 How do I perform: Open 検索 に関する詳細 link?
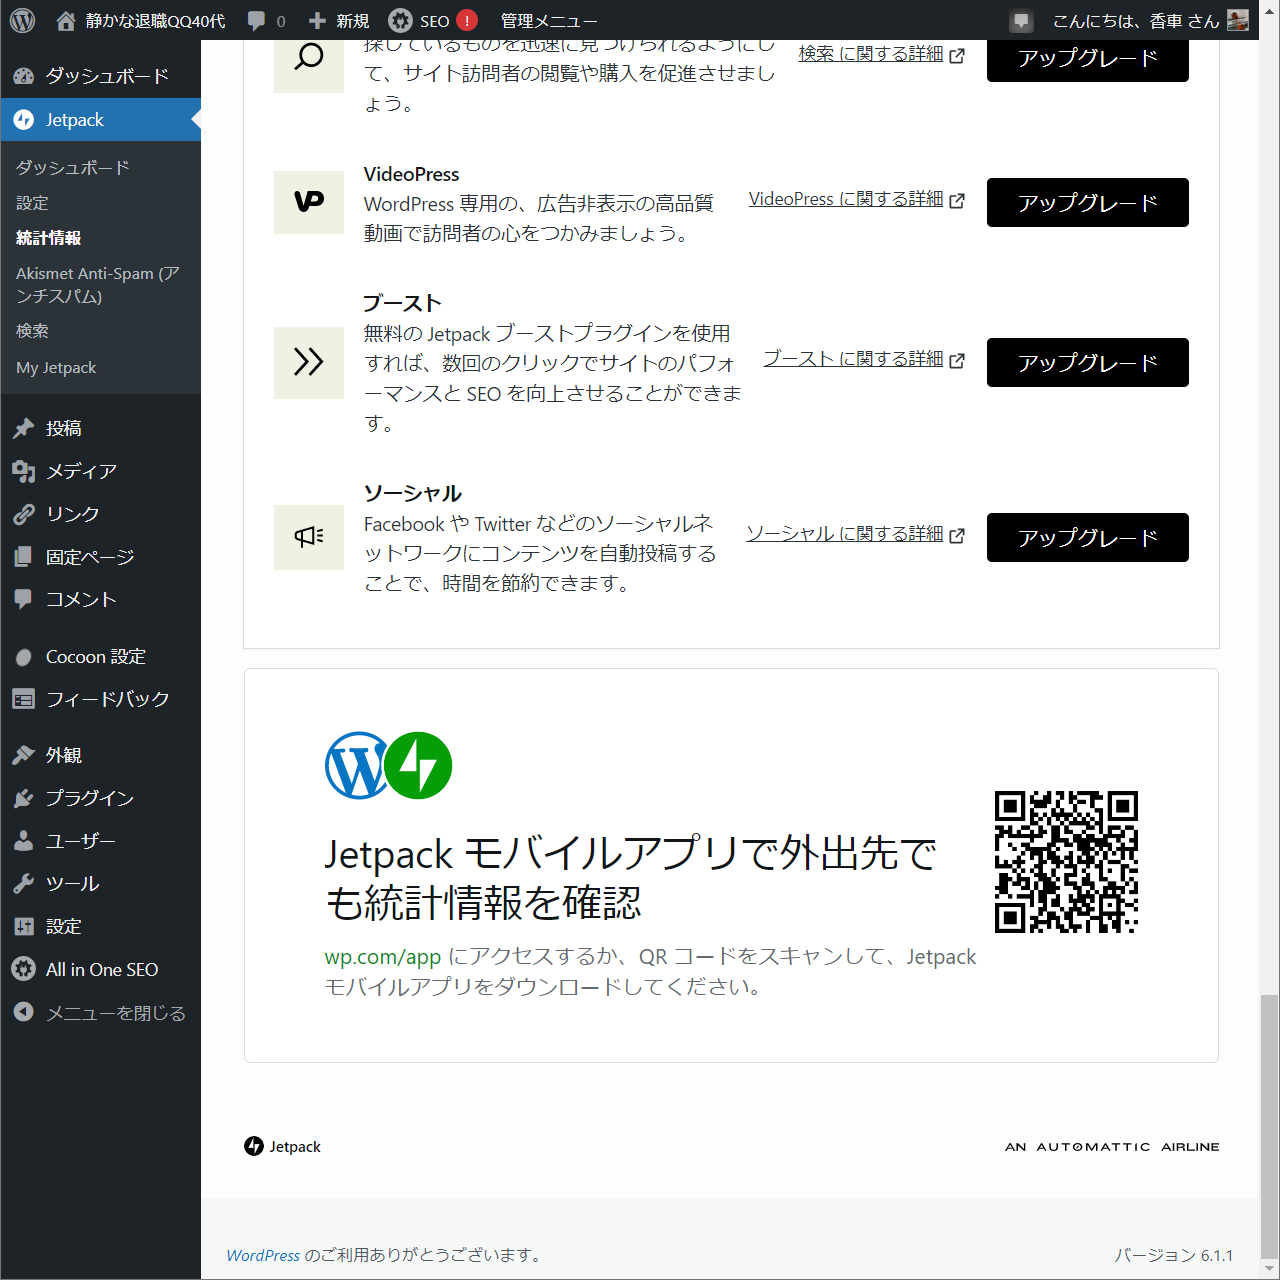tap(881, 54)
